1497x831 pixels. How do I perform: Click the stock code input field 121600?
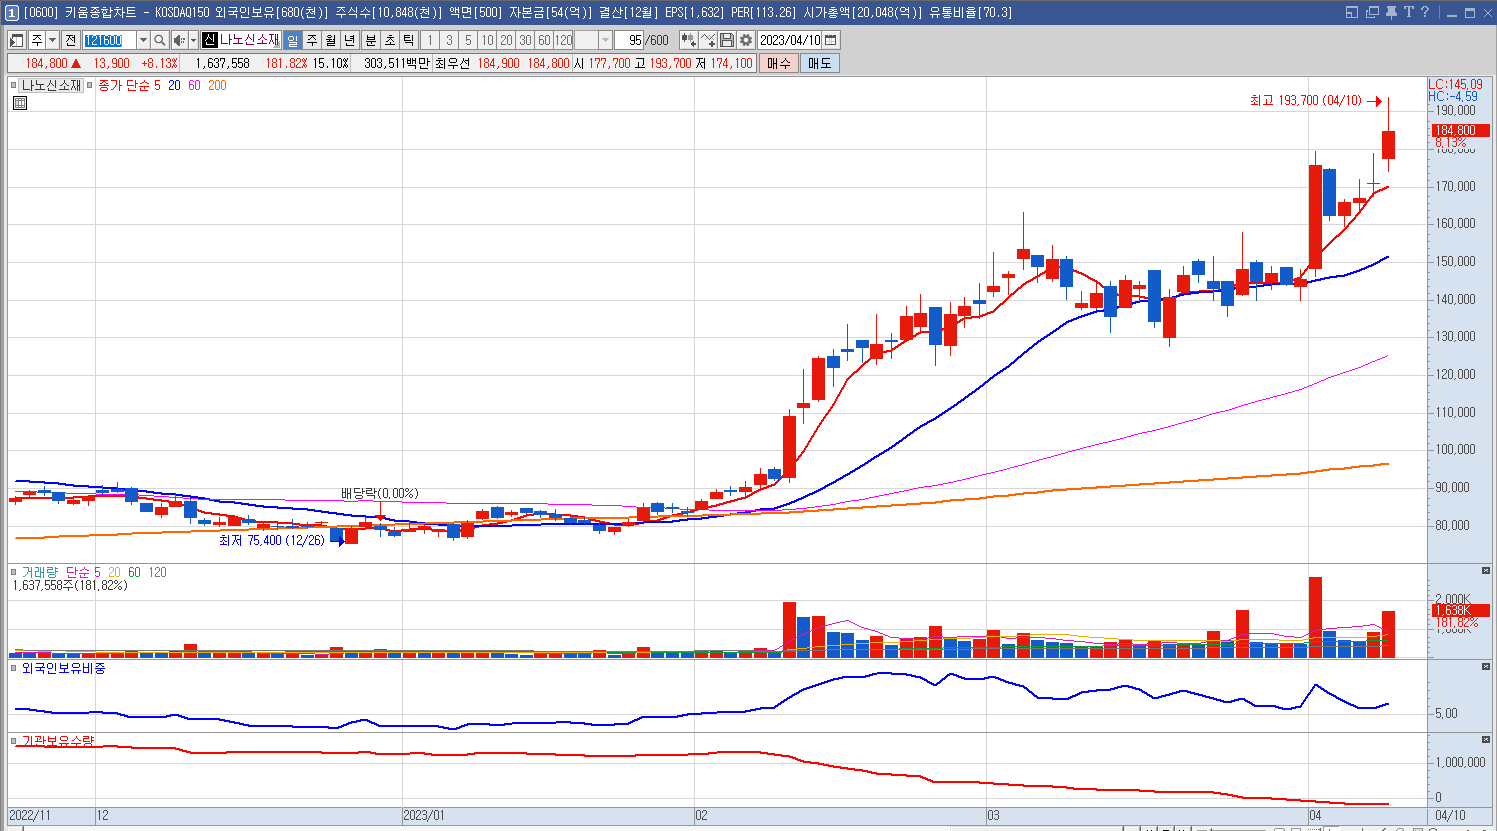109,40
